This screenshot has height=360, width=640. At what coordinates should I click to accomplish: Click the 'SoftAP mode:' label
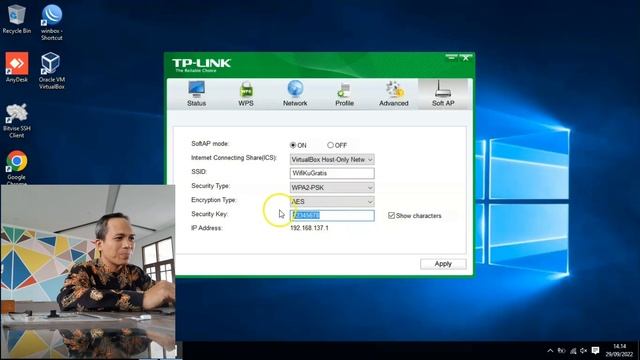click(210, 144)
